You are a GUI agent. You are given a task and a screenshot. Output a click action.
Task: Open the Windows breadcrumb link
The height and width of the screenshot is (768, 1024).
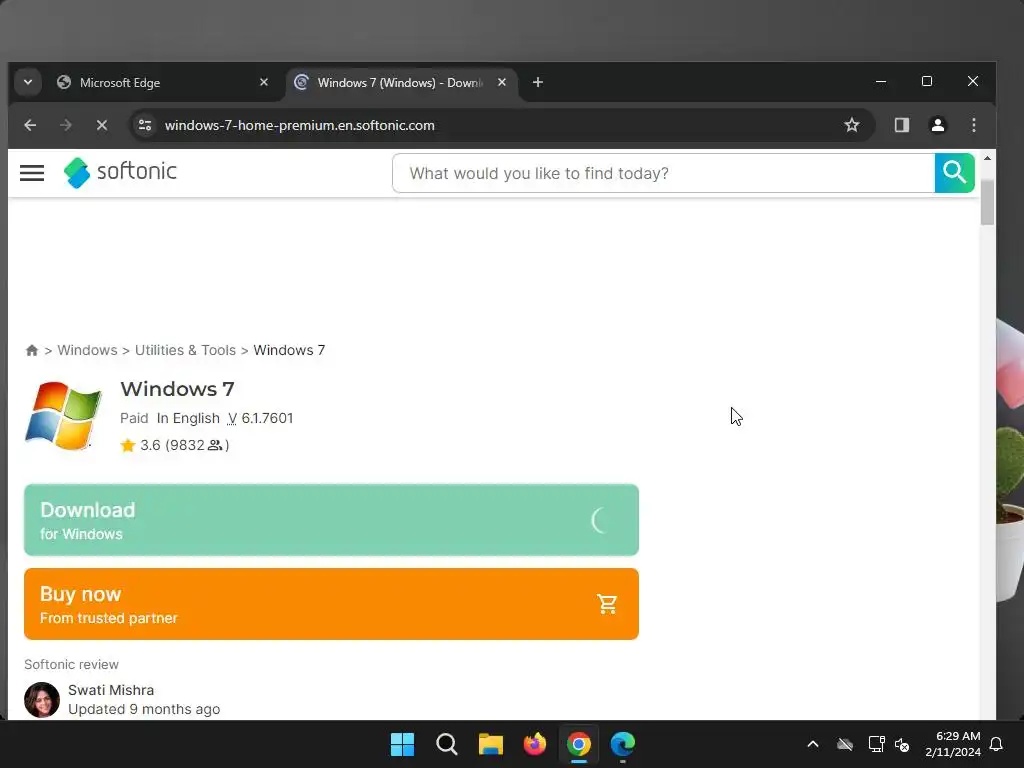[x=88, y=350]
